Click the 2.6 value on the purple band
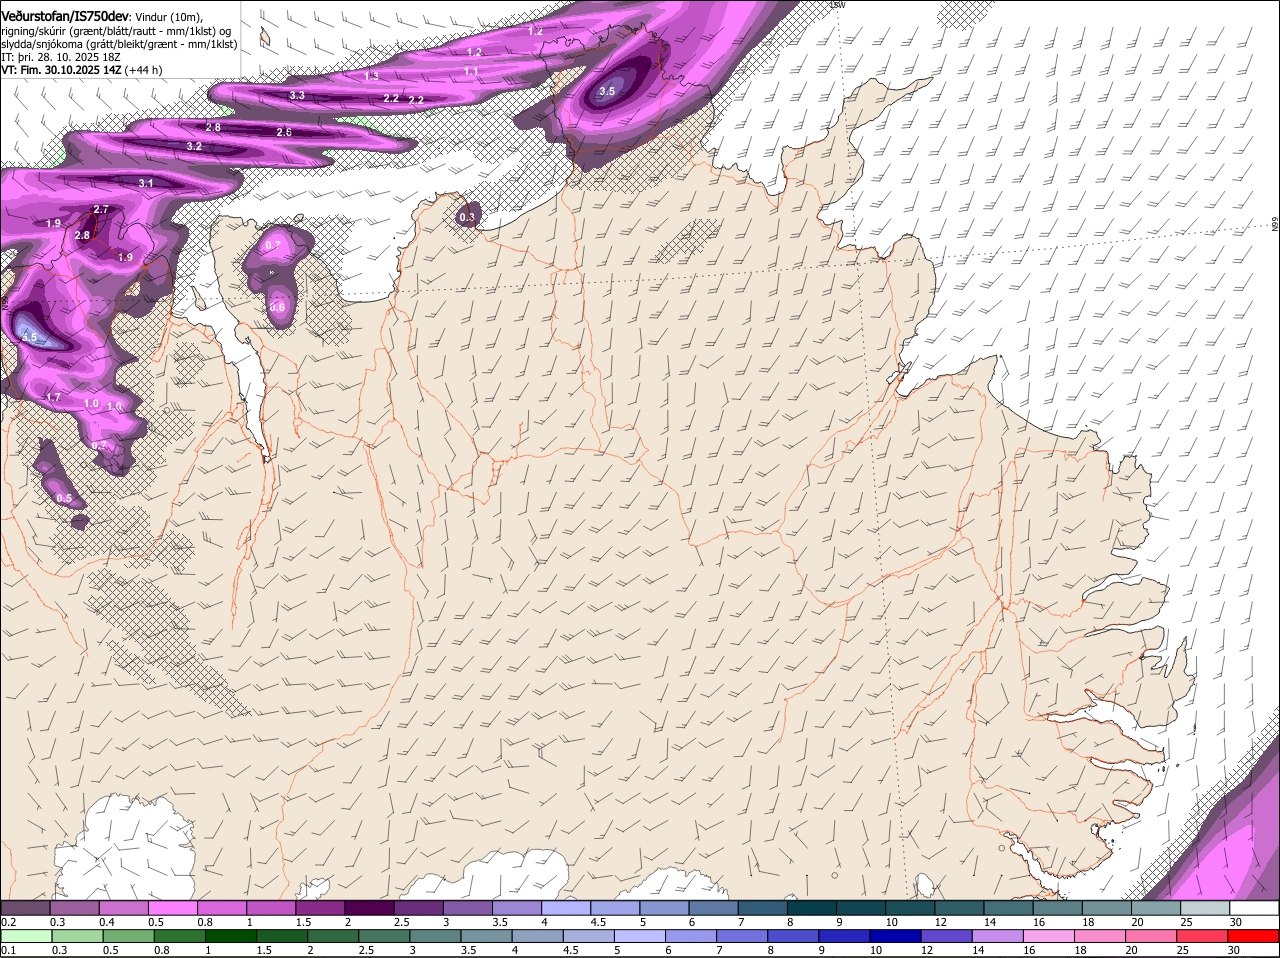1280x958 pixels. tap(284, 132)
